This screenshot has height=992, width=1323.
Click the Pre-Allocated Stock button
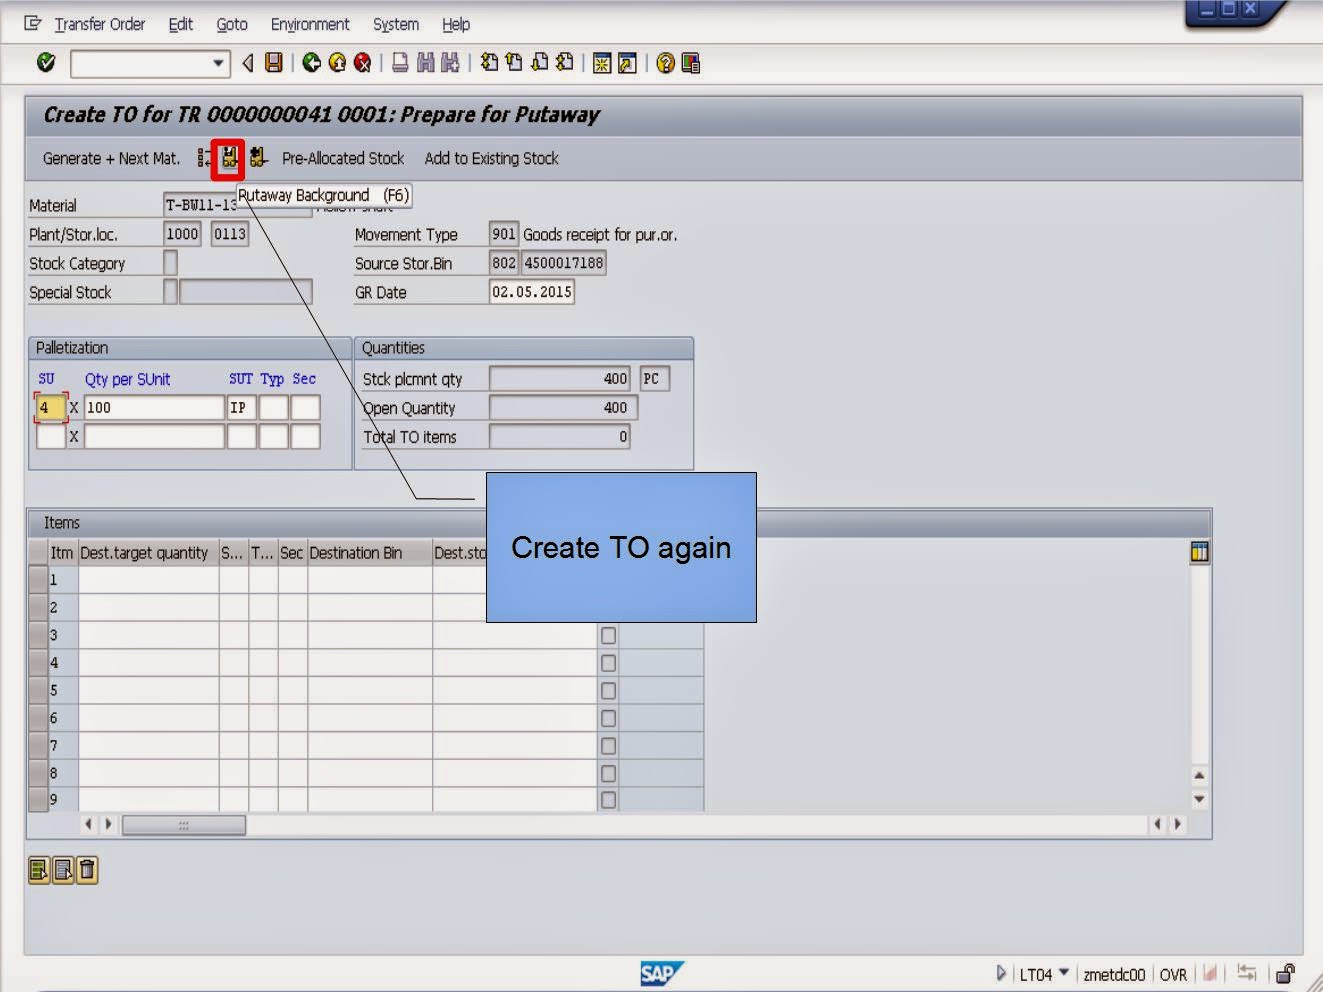click(x=343, y=158)
